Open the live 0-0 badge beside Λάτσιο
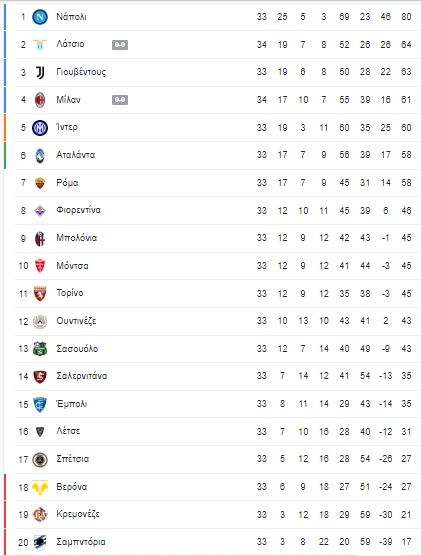The width and height of the screenshot is (421, 556). pos(120,45)
